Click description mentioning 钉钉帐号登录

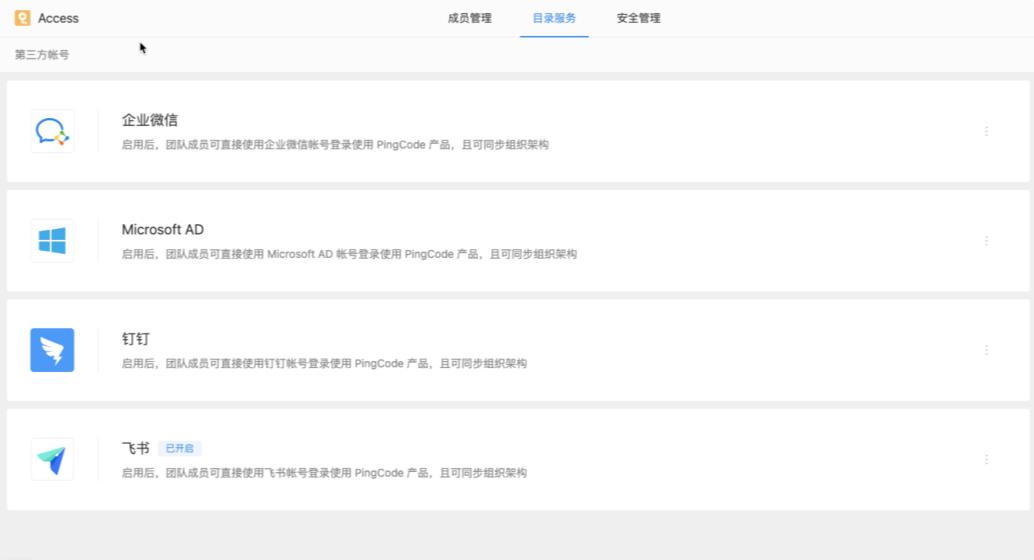pos(324,363)
